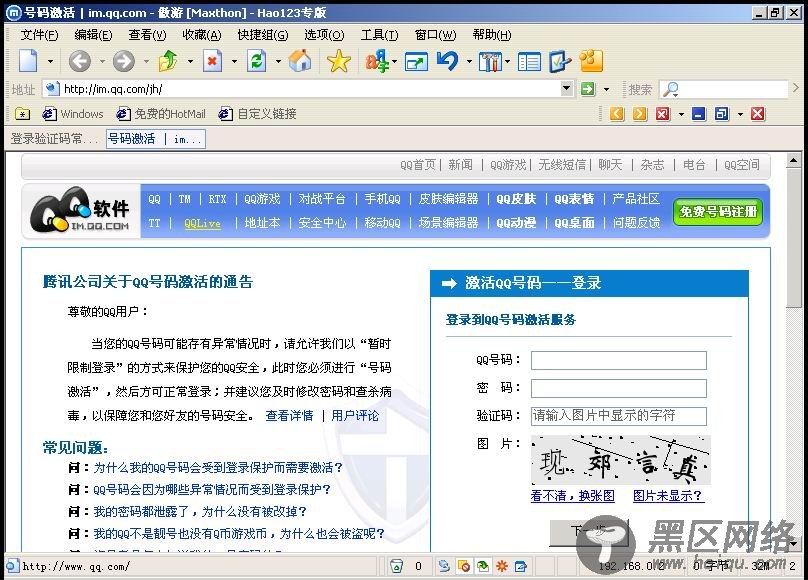Click the orange next tab arrow icon

tap(639, 114)
